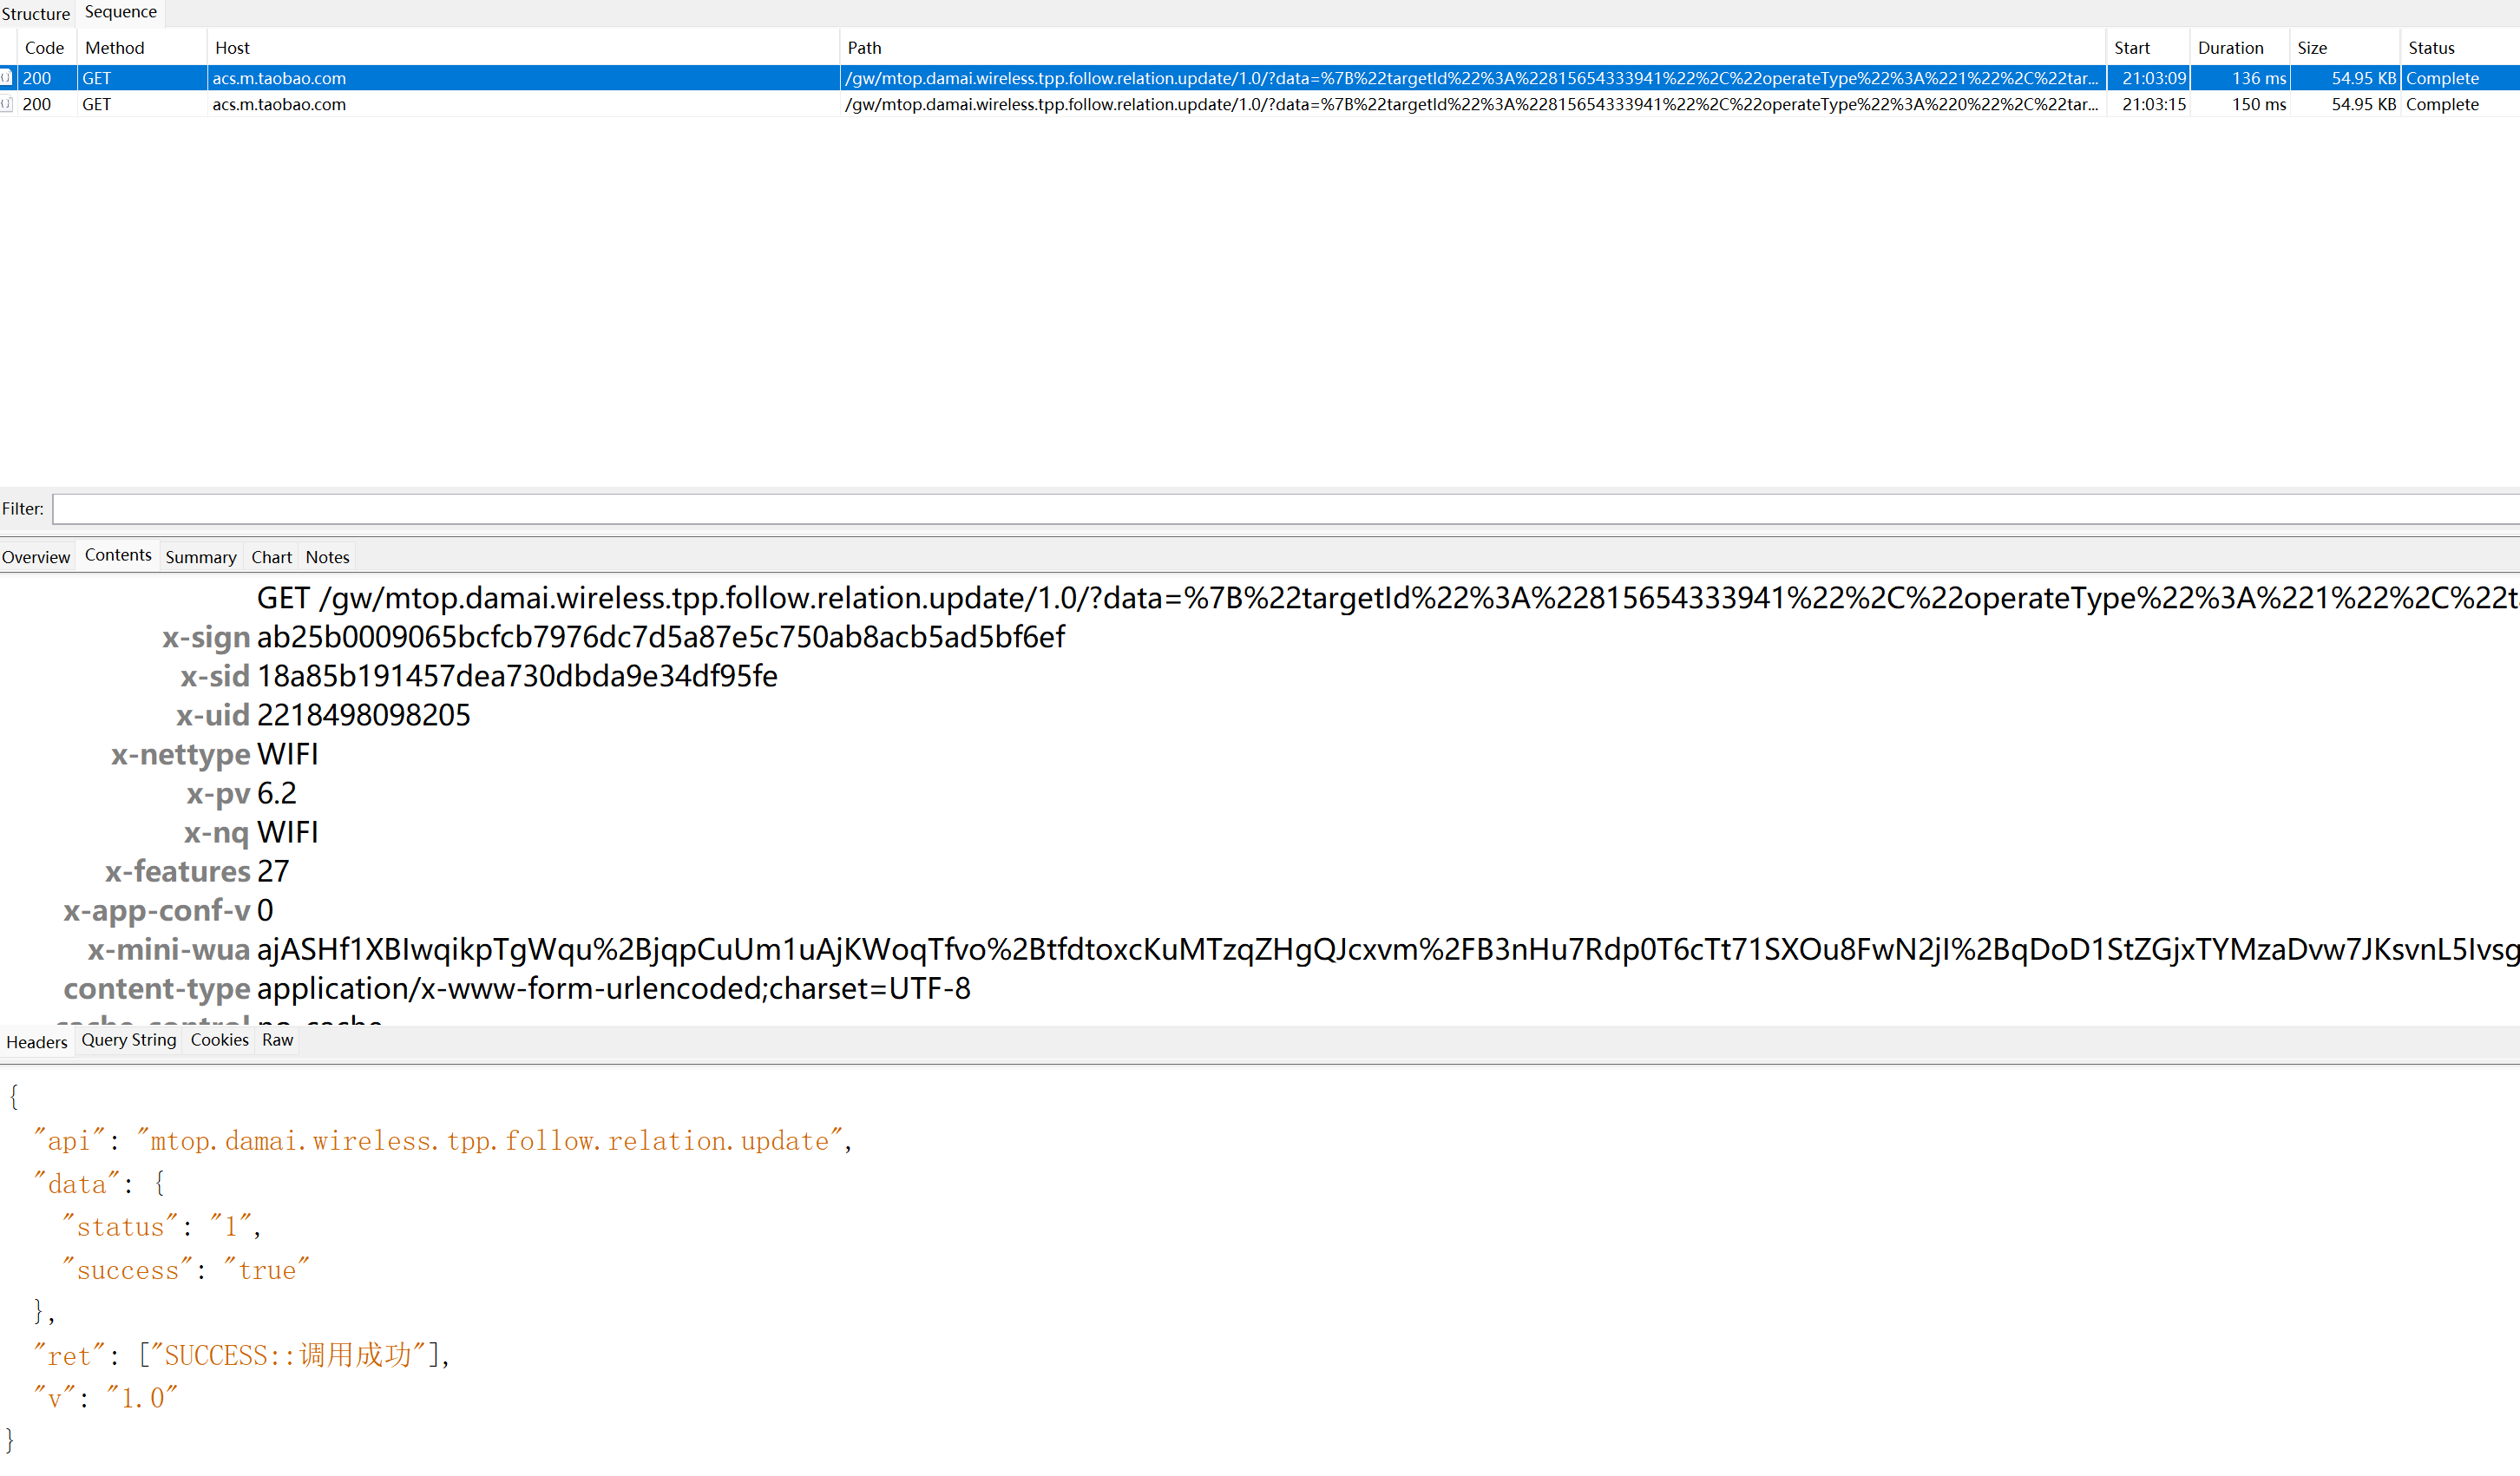Sort requests by Duration column header

[x=2230, y=48]
